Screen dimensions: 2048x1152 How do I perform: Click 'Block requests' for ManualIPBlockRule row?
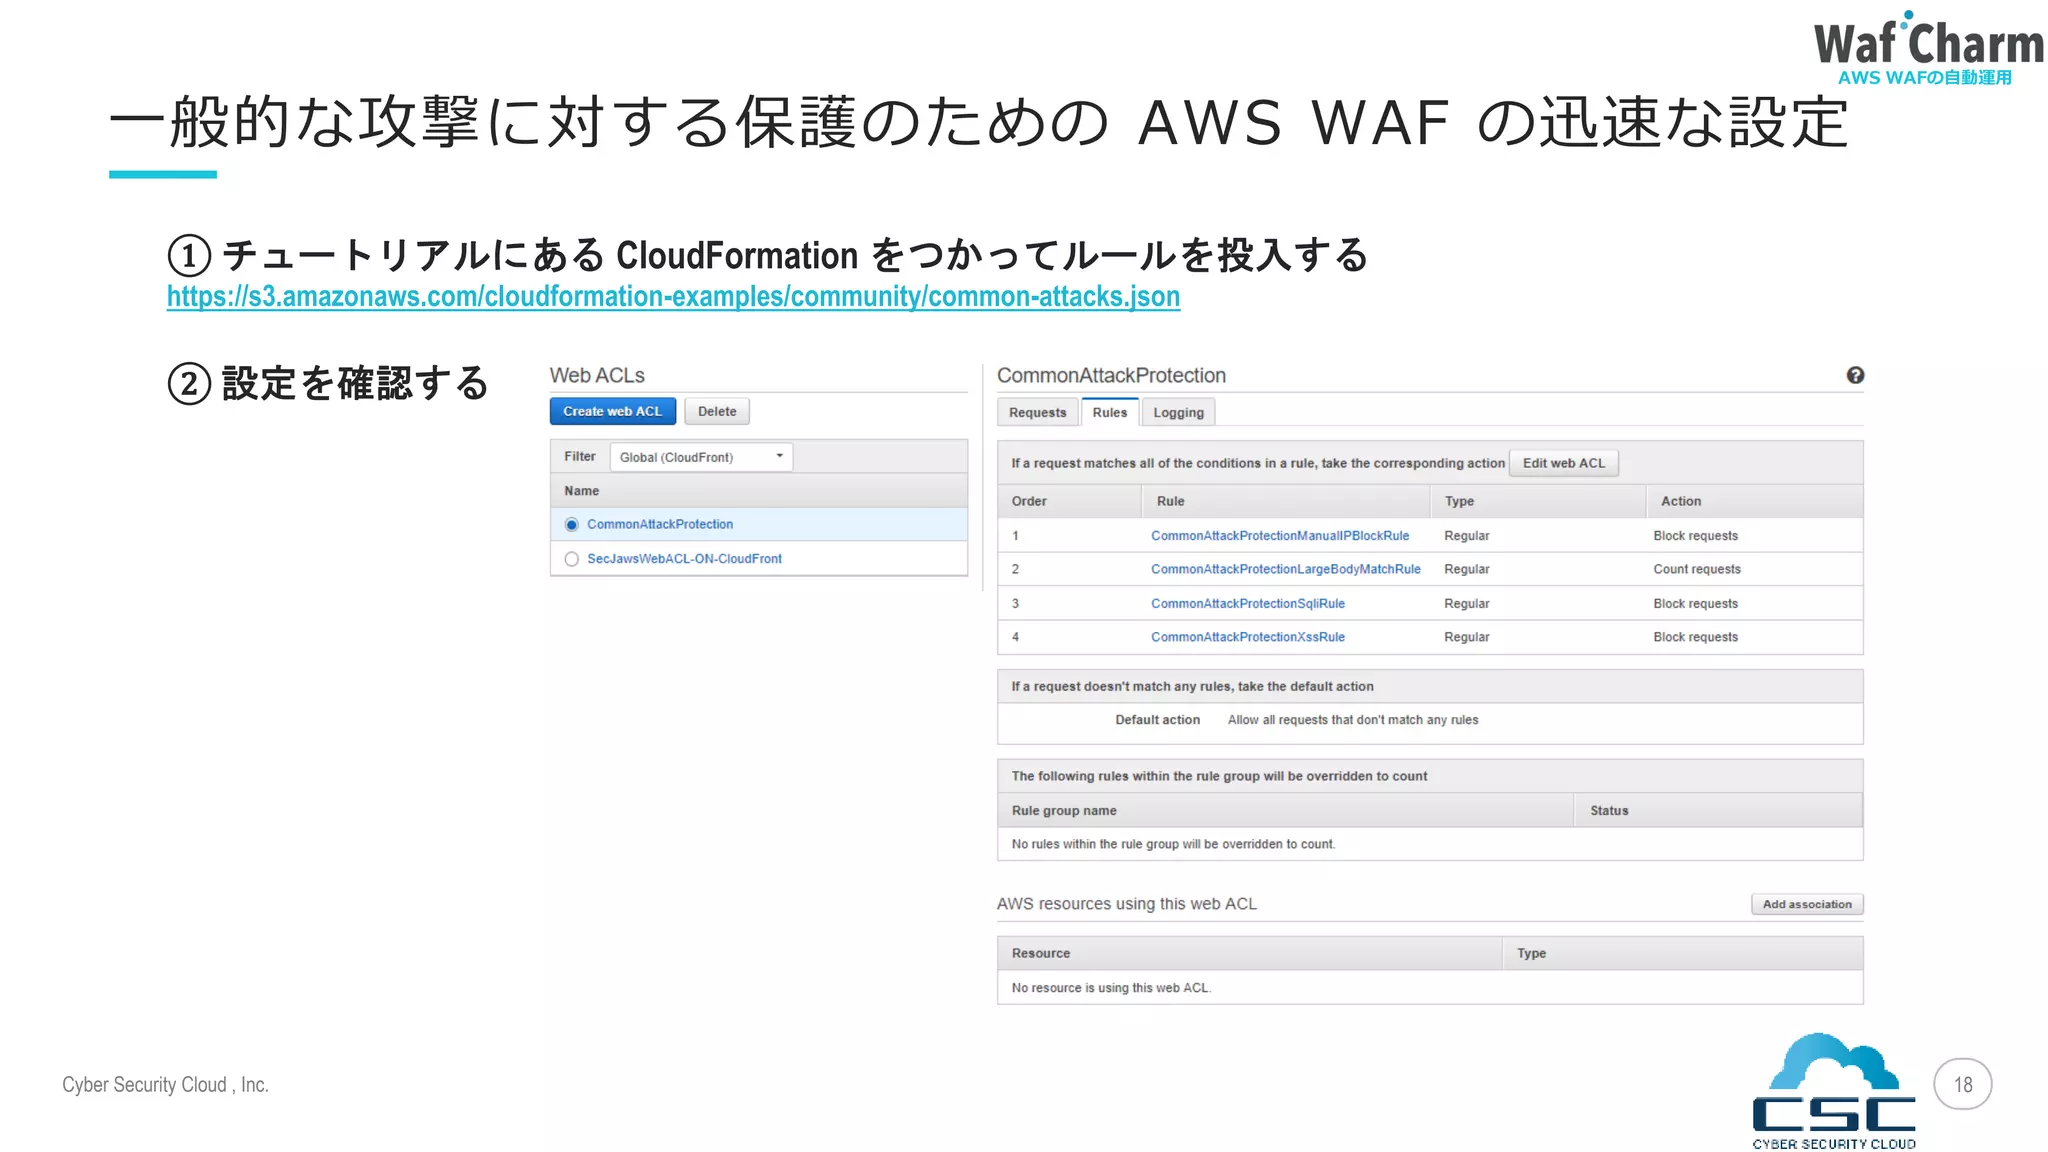pyautogui.click(x=1696, y=536)
